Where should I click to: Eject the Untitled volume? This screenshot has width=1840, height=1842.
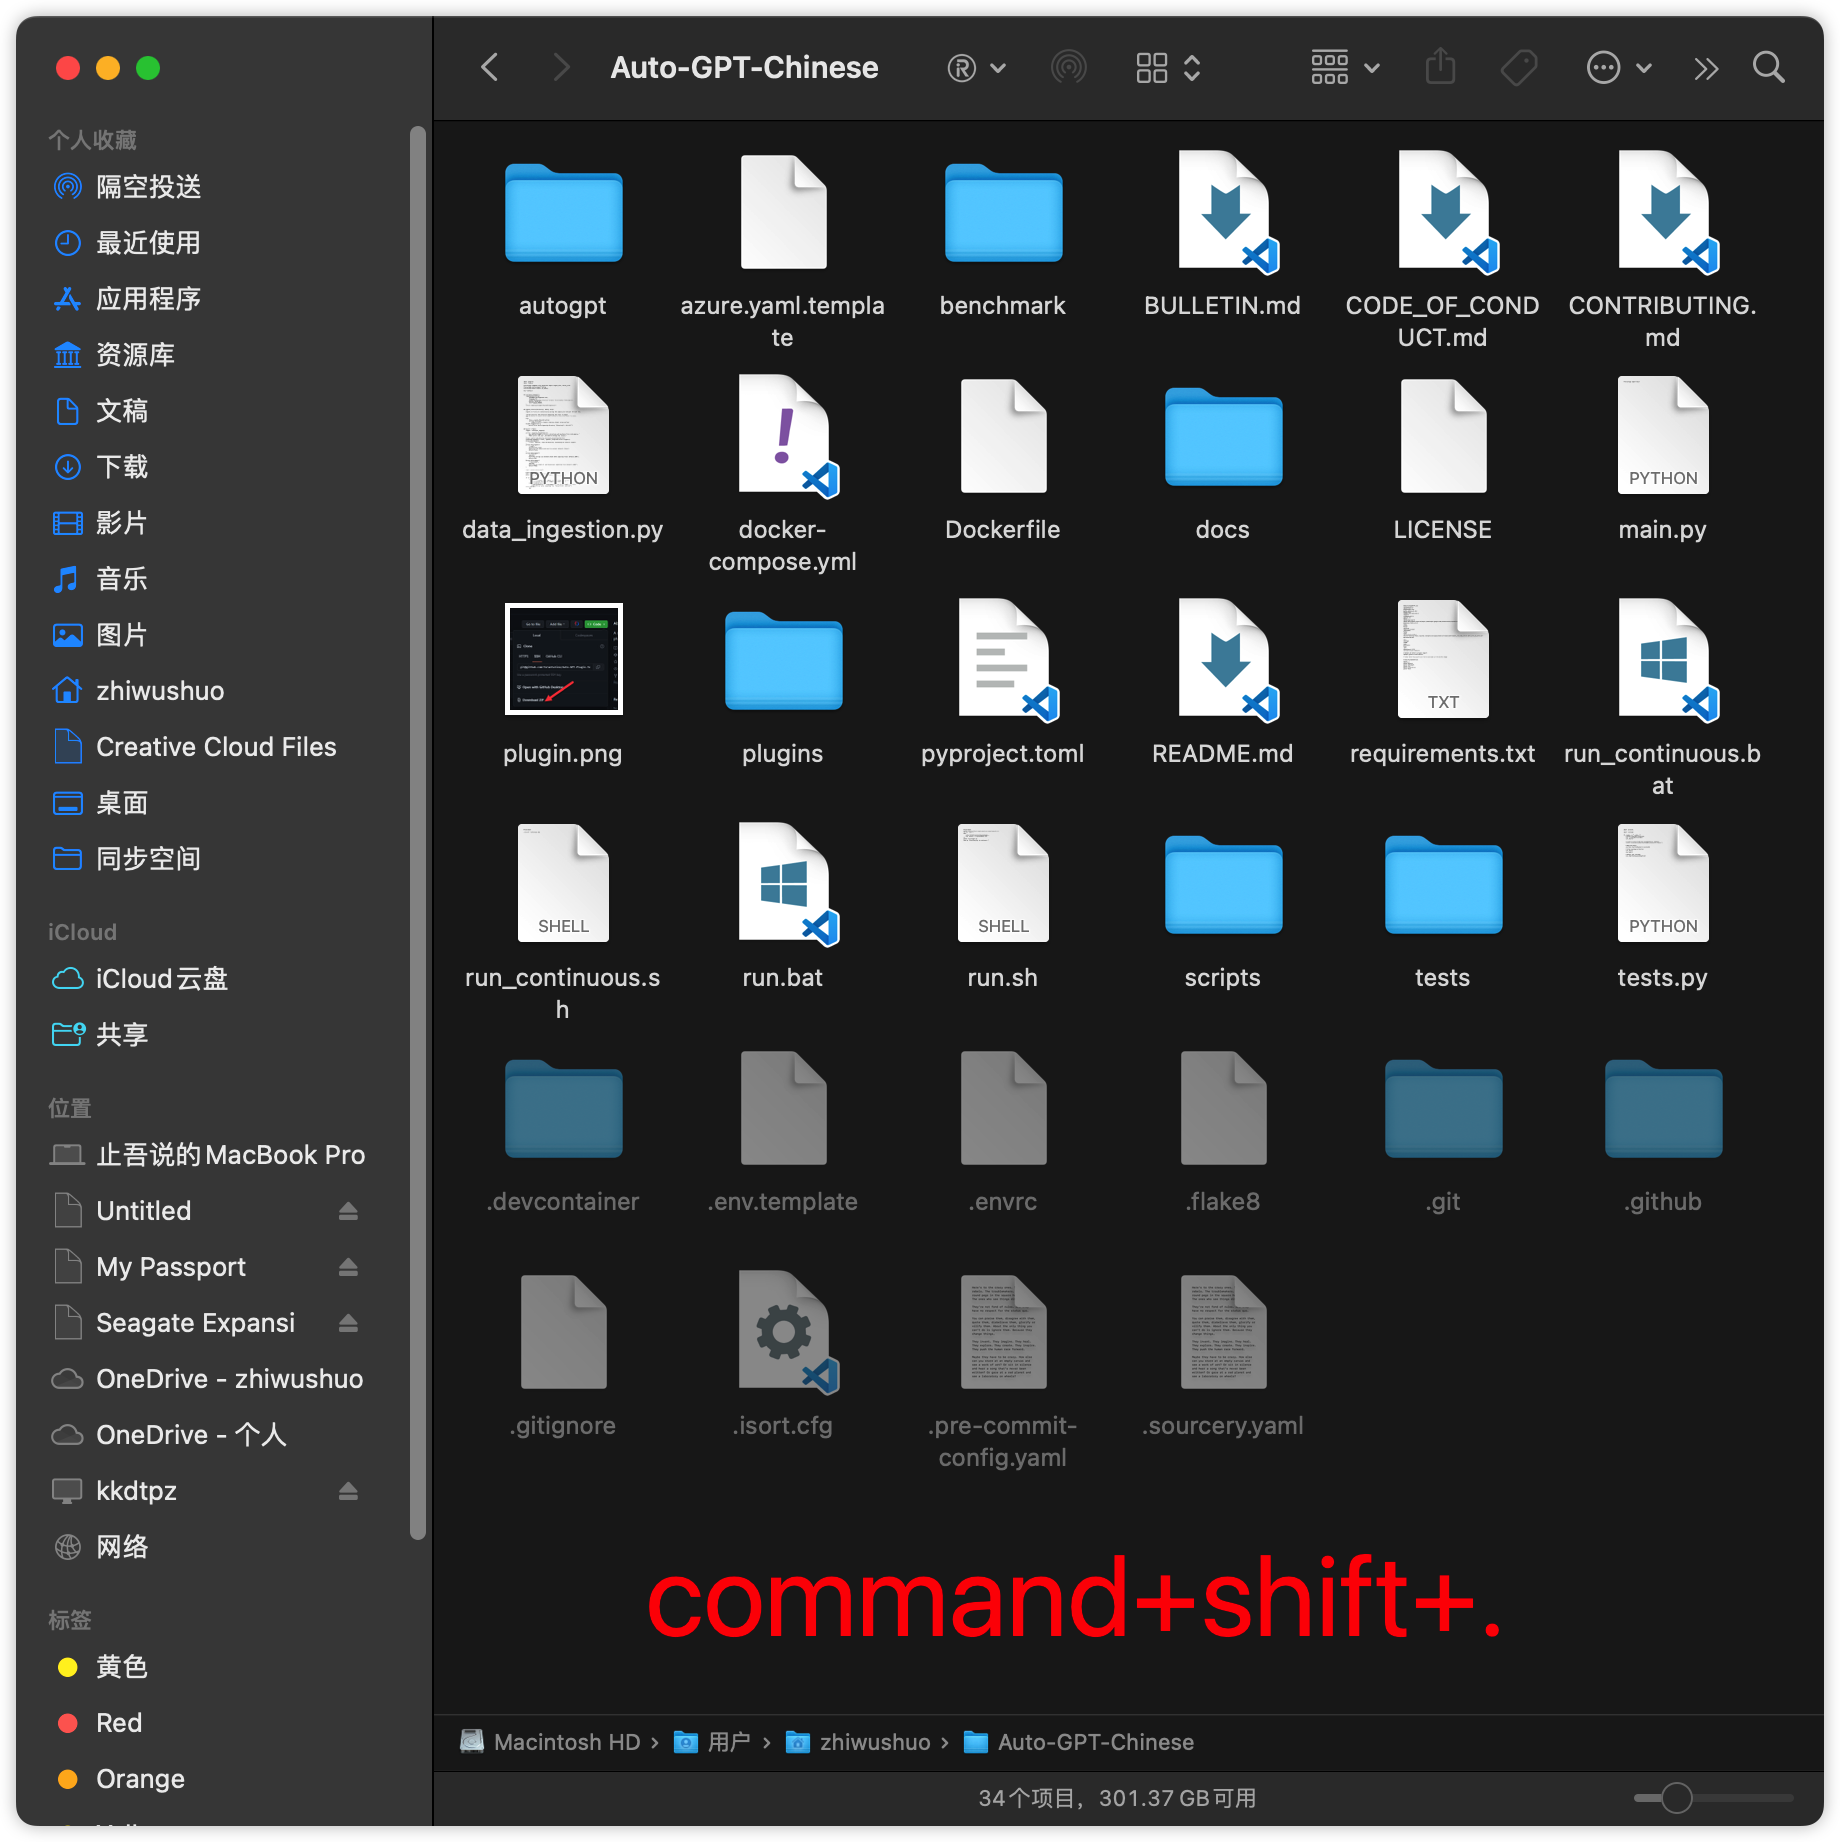tap(348, 1211)
